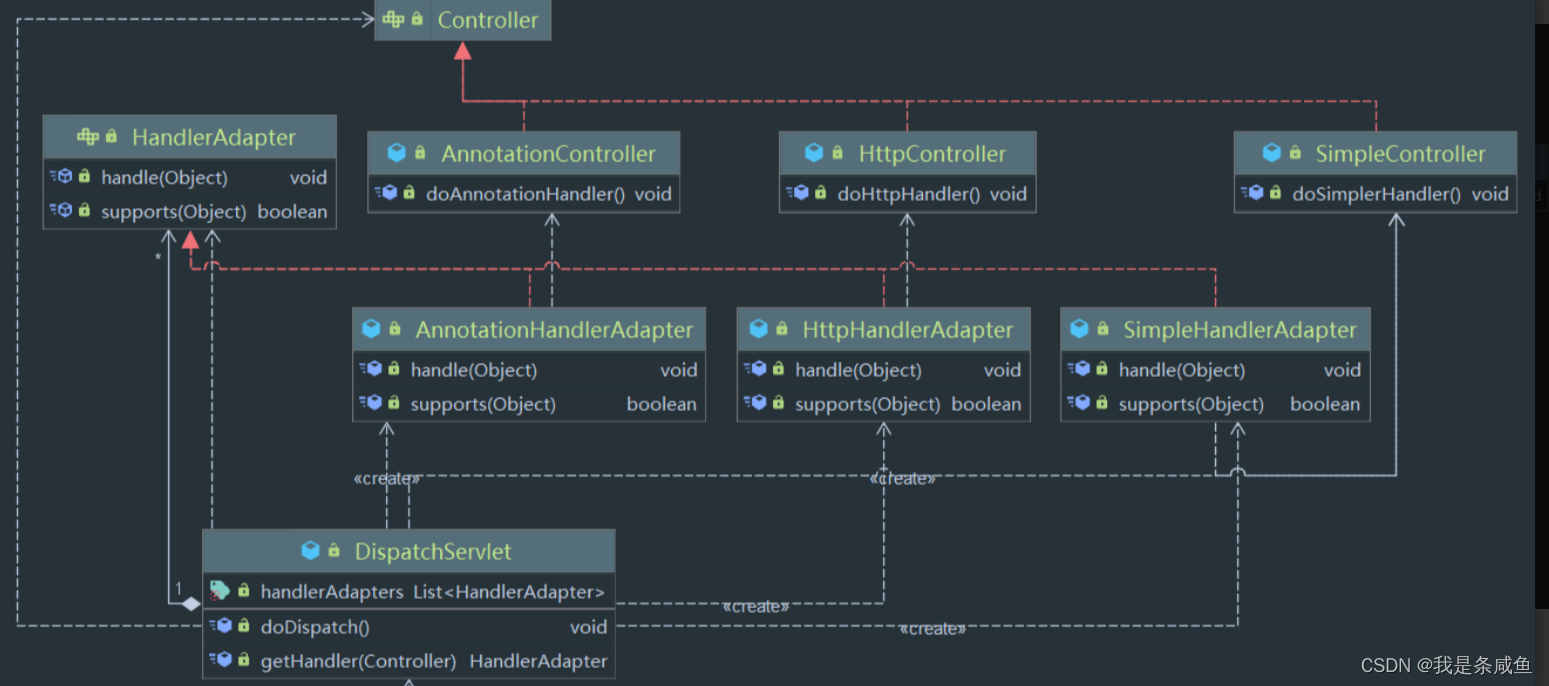Click the SimpleController class icon
Viewport: 1549px width, 686px height.
pos(1272,153)
